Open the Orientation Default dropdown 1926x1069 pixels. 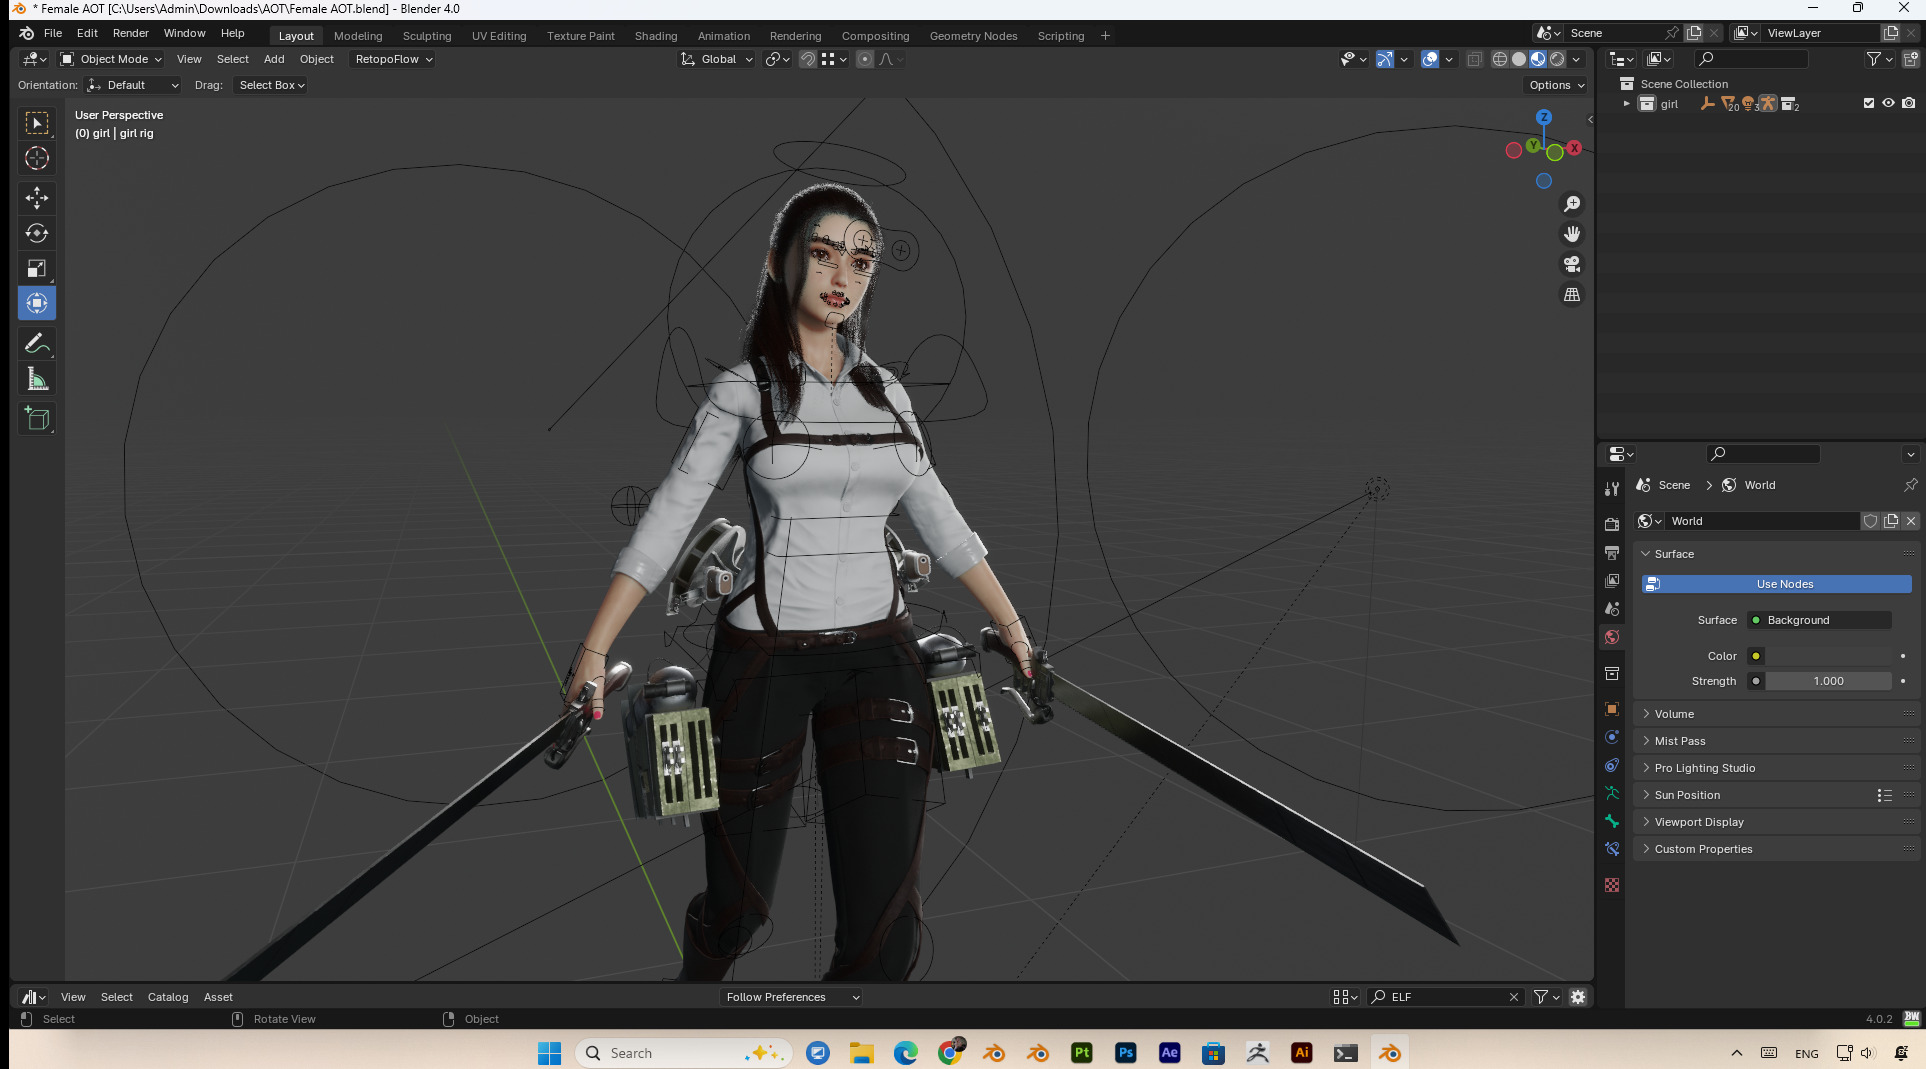(x=133, y=85)
